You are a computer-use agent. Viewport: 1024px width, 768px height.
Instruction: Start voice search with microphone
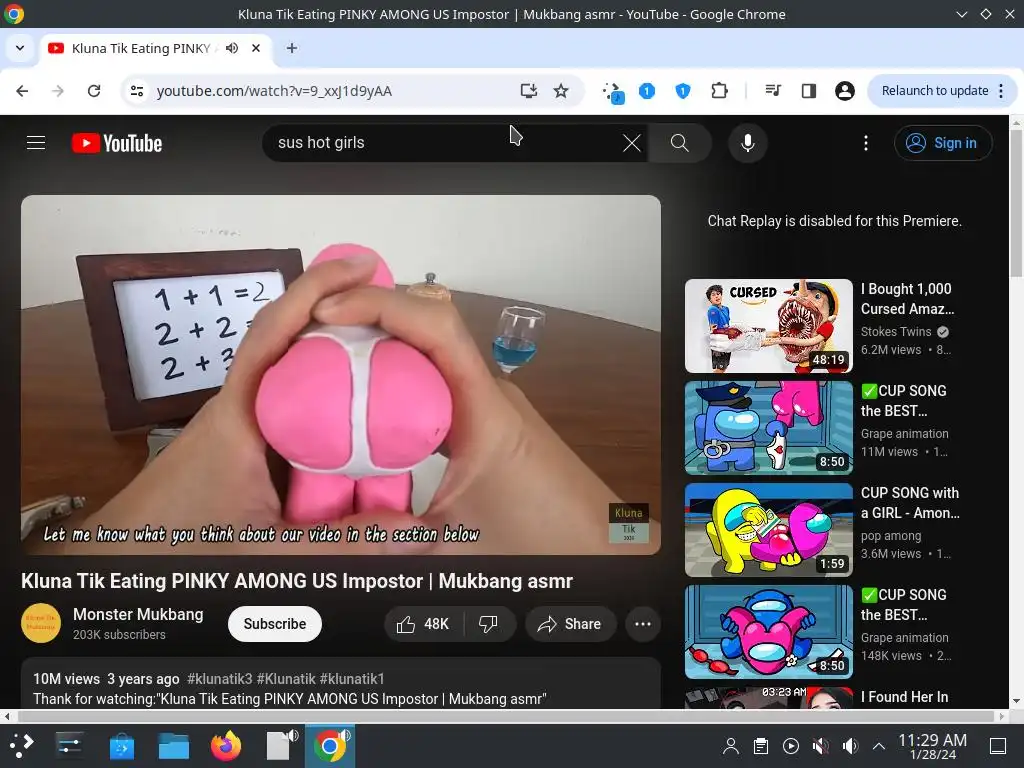748,142
